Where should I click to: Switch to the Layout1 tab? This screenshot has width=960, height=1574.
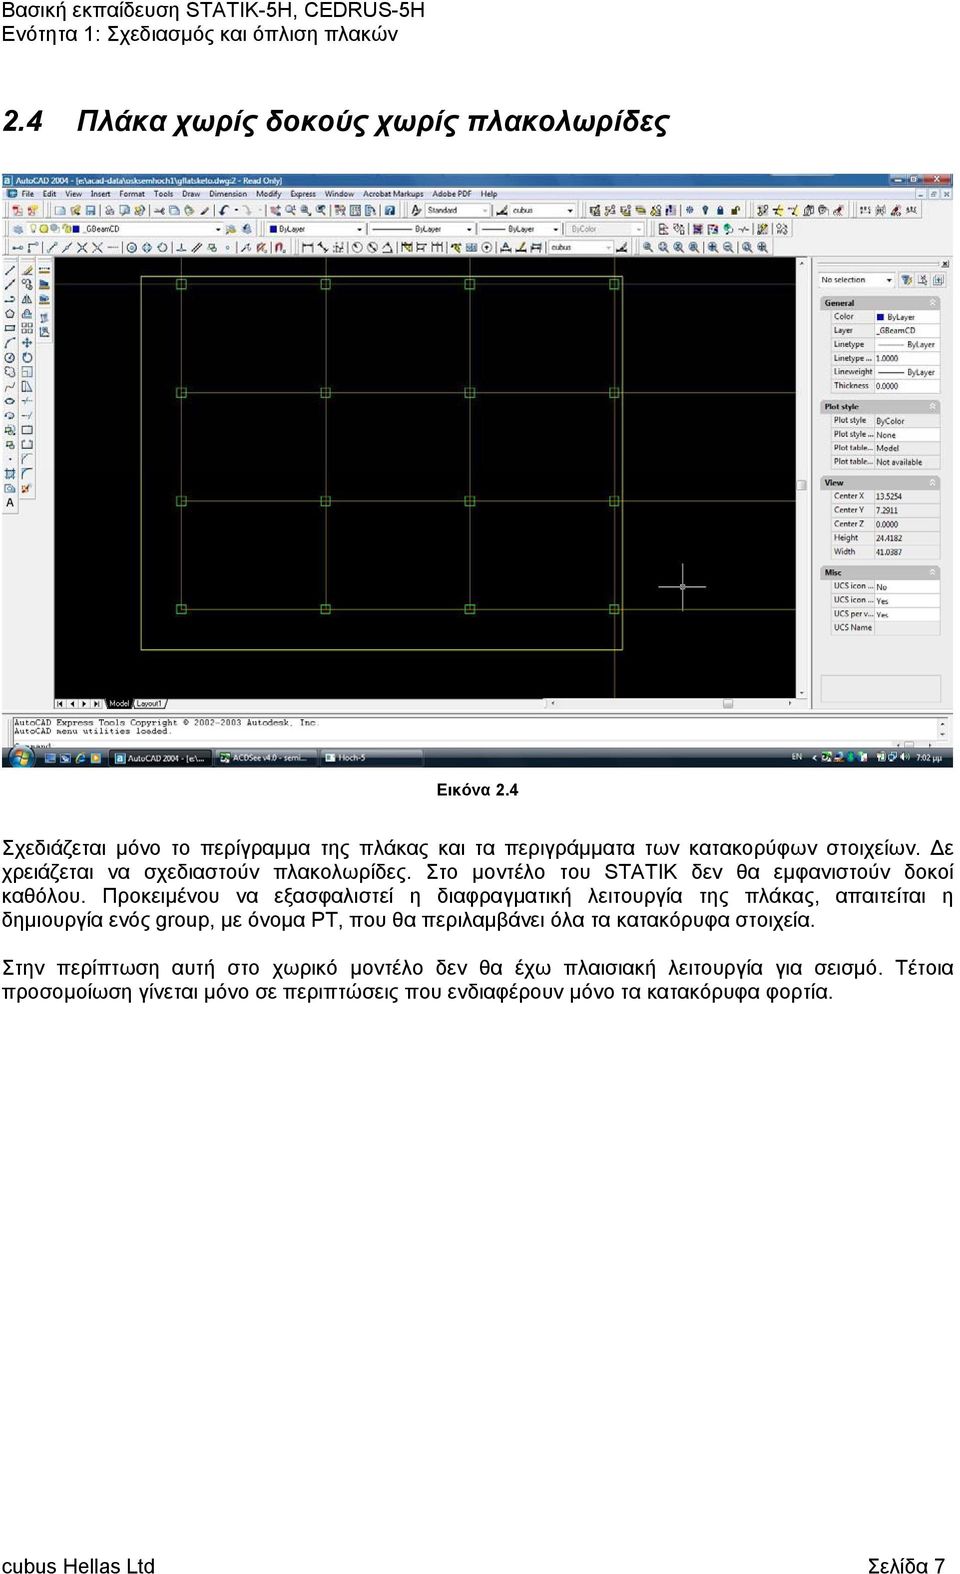149,704
